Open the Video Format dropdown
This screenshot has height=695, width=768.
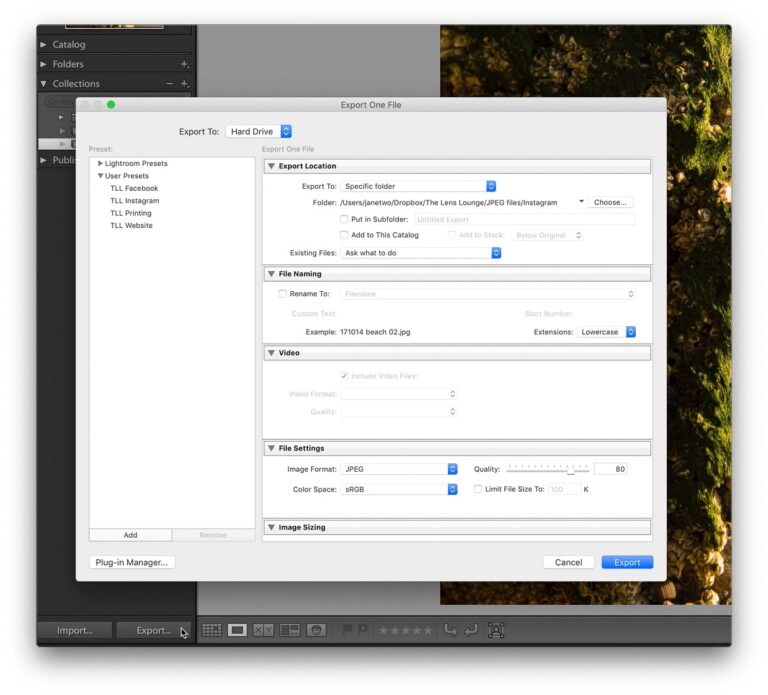click(x=399, y=394)
